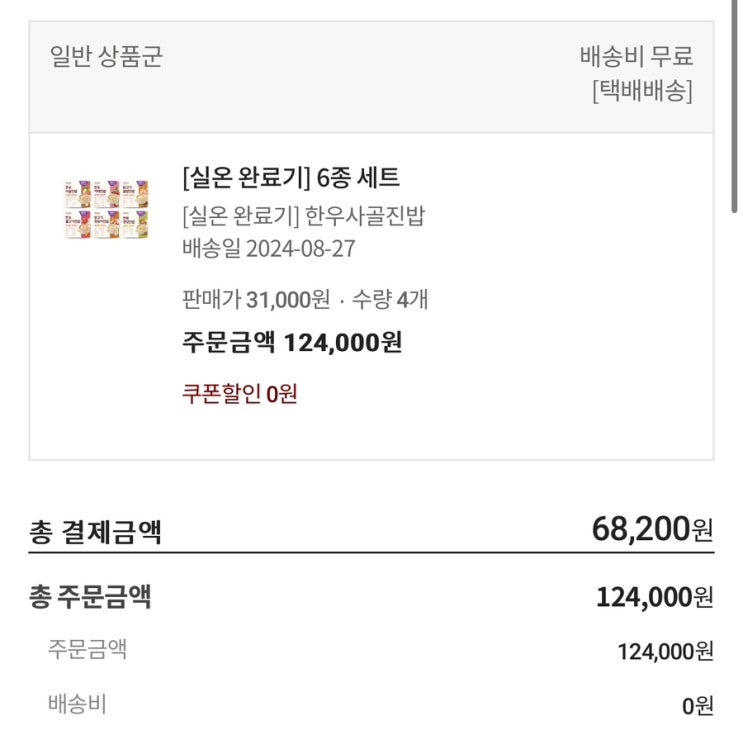
Task: Click the gray 주문금액 sub-item label
Action: click(x=88, y=650)
